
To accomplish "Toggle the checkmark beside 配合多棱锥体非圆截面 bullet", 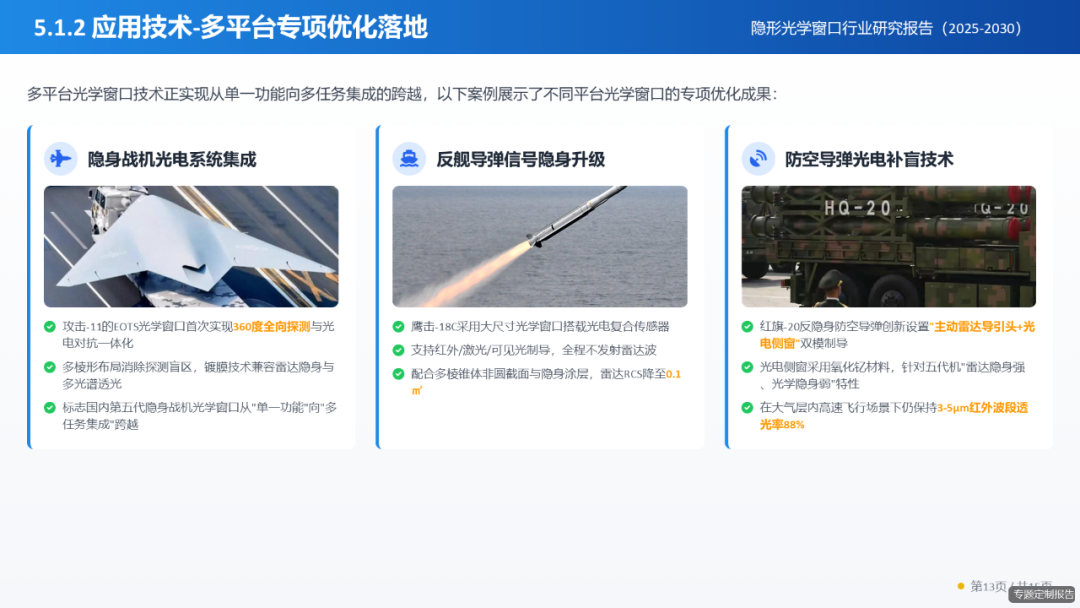I will coord(397,375).
